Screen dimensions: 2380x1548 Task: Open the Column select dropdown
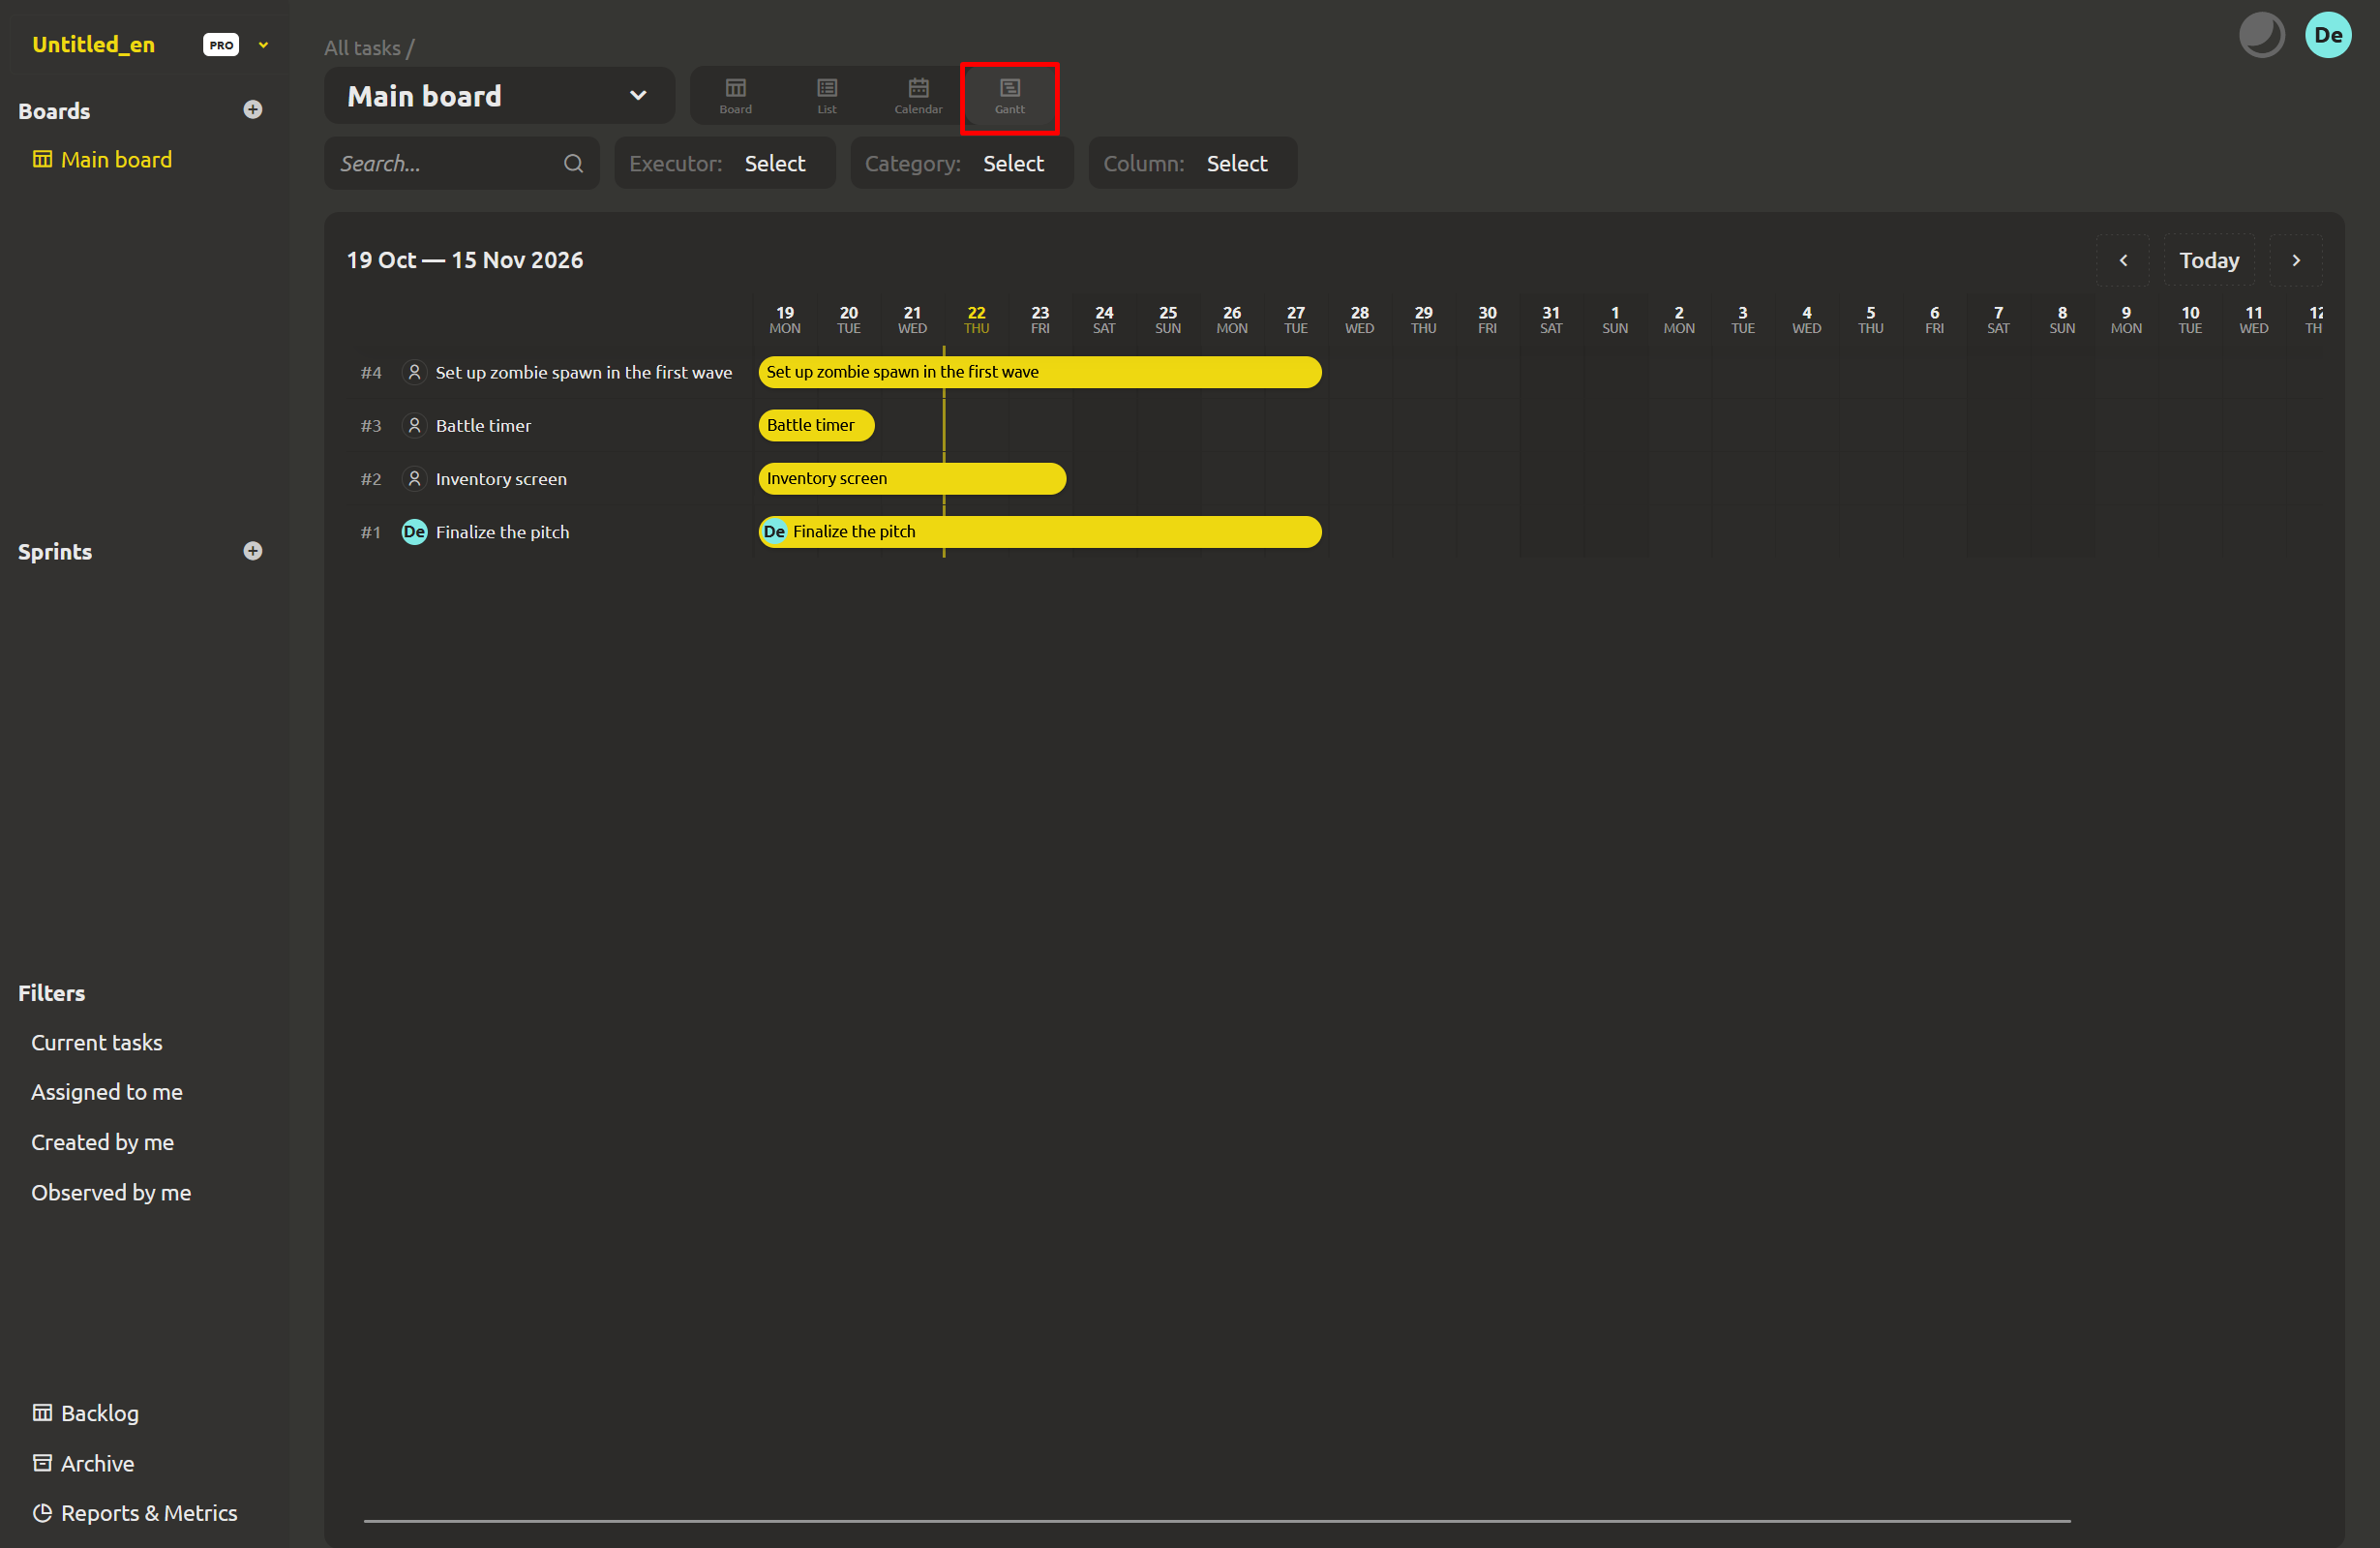click(x=1193, y=164)
